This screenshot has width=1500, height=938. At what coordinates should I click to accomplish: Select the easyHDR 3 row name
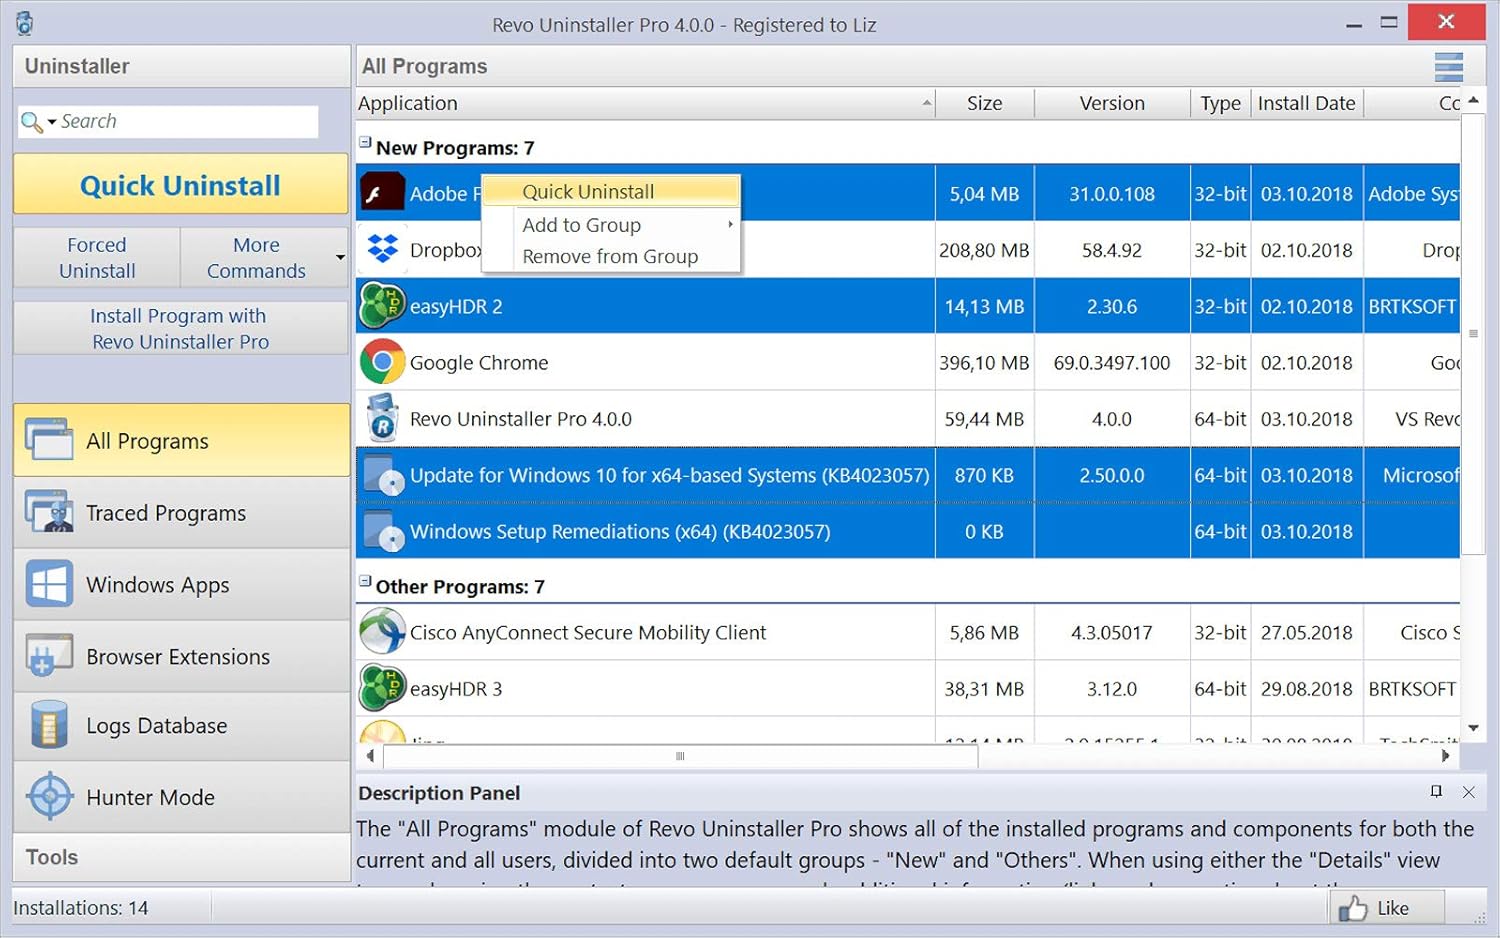pos(456,689)
